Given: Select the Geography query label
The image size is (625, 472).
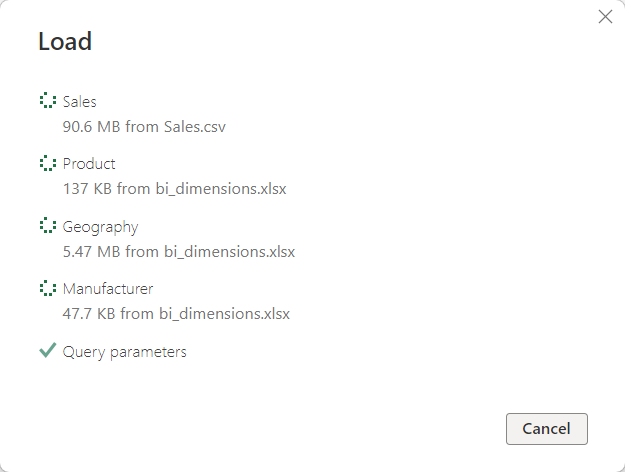Looking at the screenshot, I should coord(100,227).
